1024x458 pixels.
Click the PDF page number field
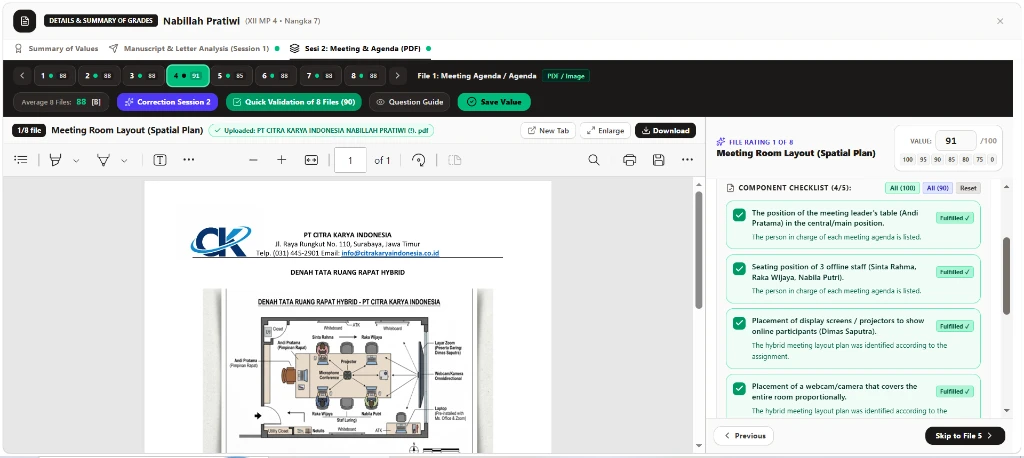[x=350, y=160]
